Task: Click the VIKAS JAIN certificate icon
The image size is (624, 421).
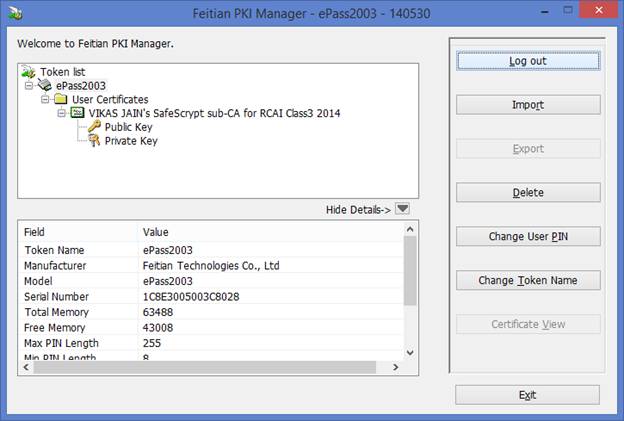Action: pos(77,113)
